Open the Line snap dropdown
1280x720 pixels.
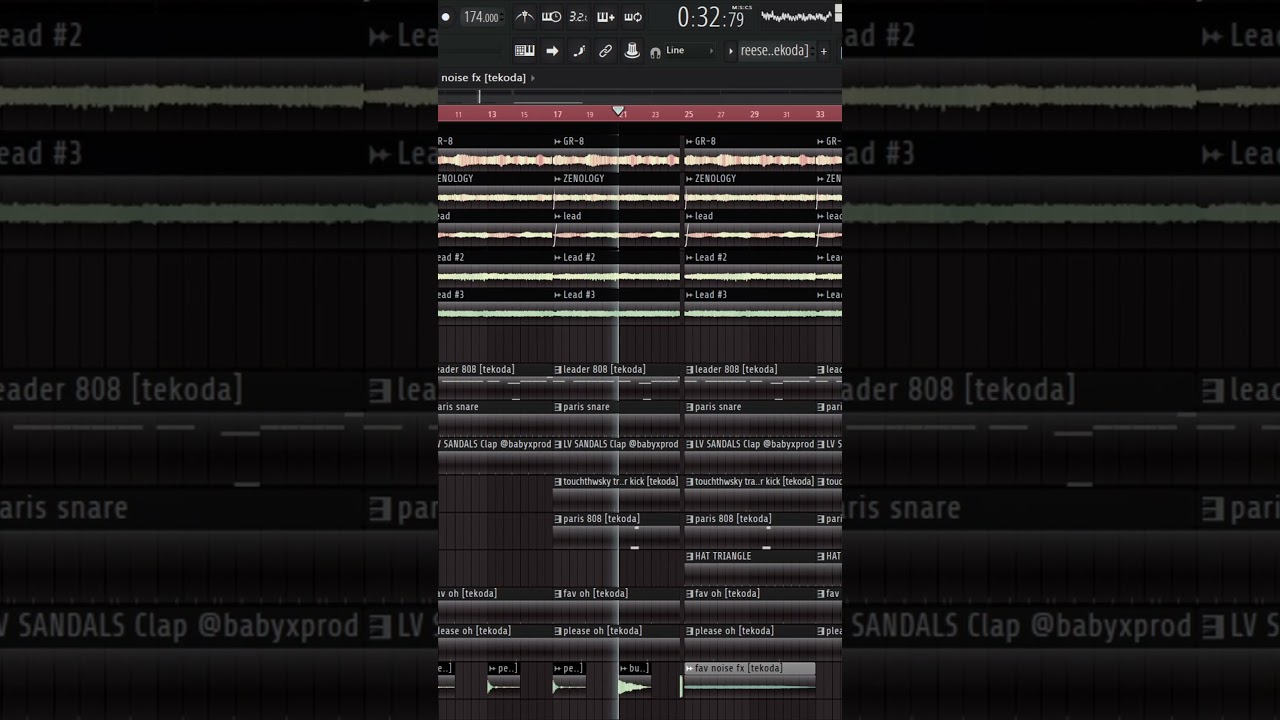tap(690, 51)
